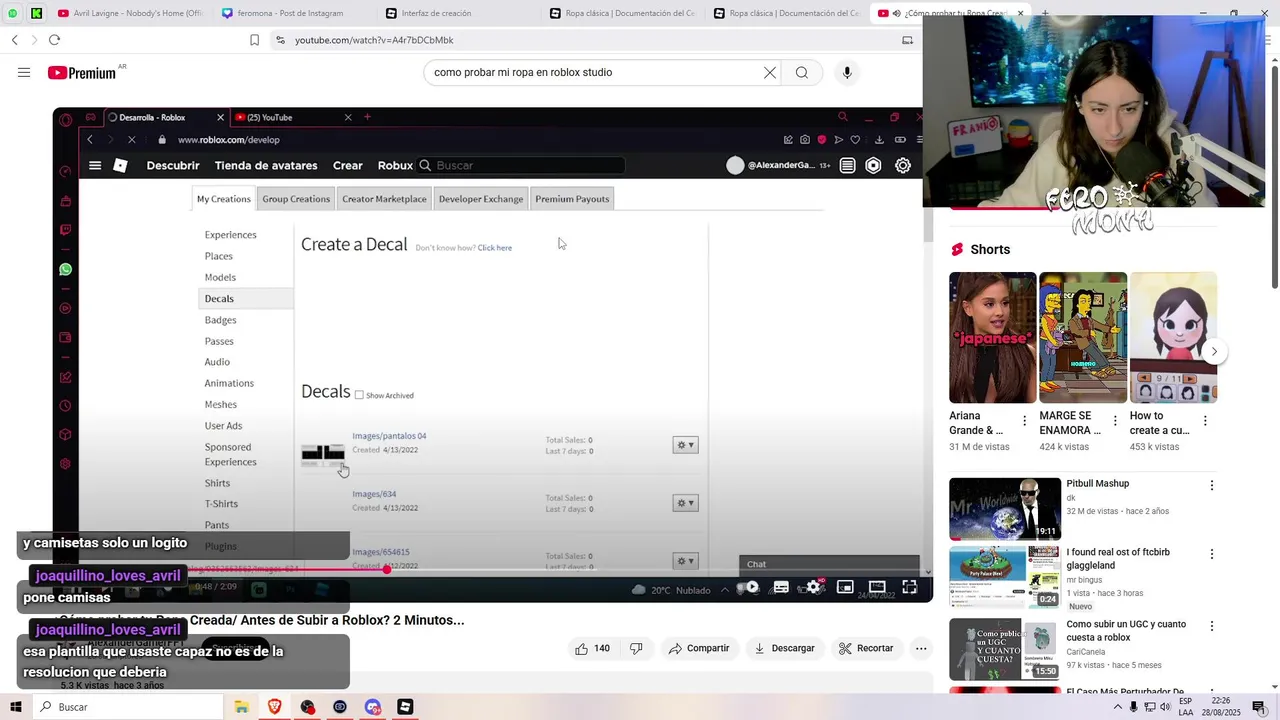Click the Compartir share button

tap(699, 648)
